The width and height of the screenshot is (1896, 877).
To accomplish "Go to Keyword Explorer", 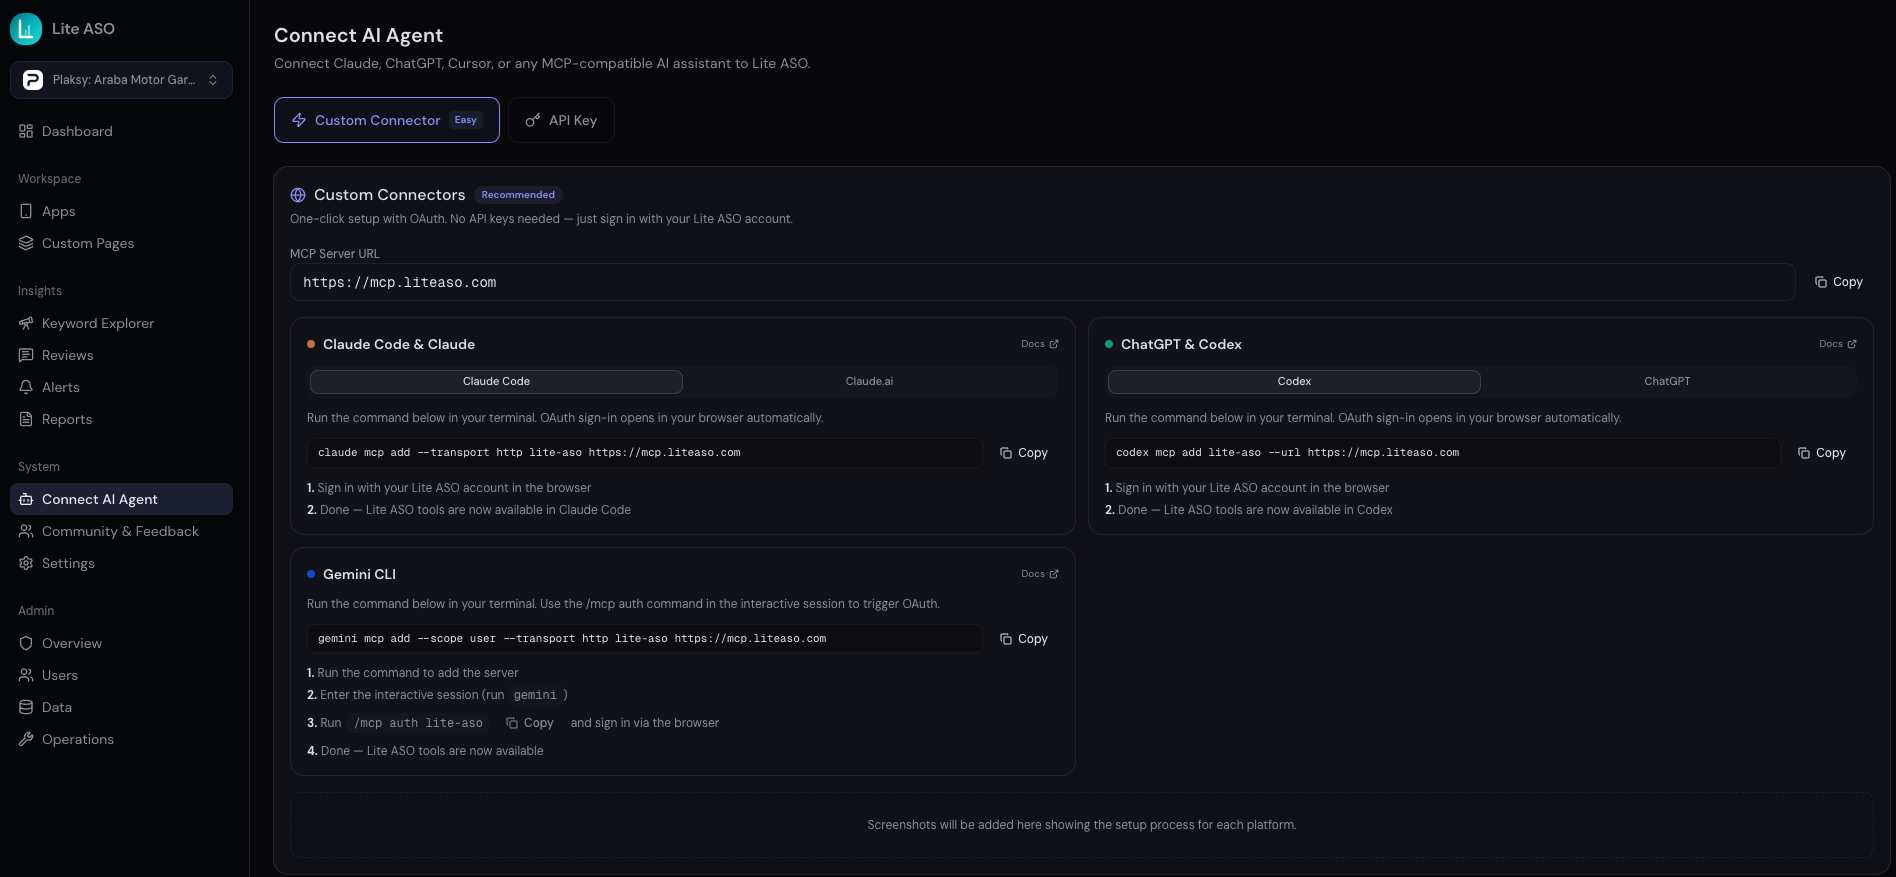I will point(121,323).
